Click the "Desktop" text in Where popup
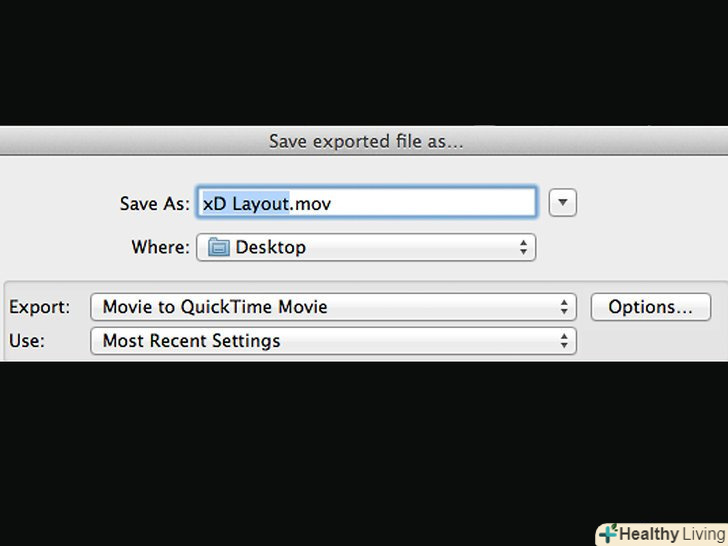 pyautogui.click(x=270, y=247)
